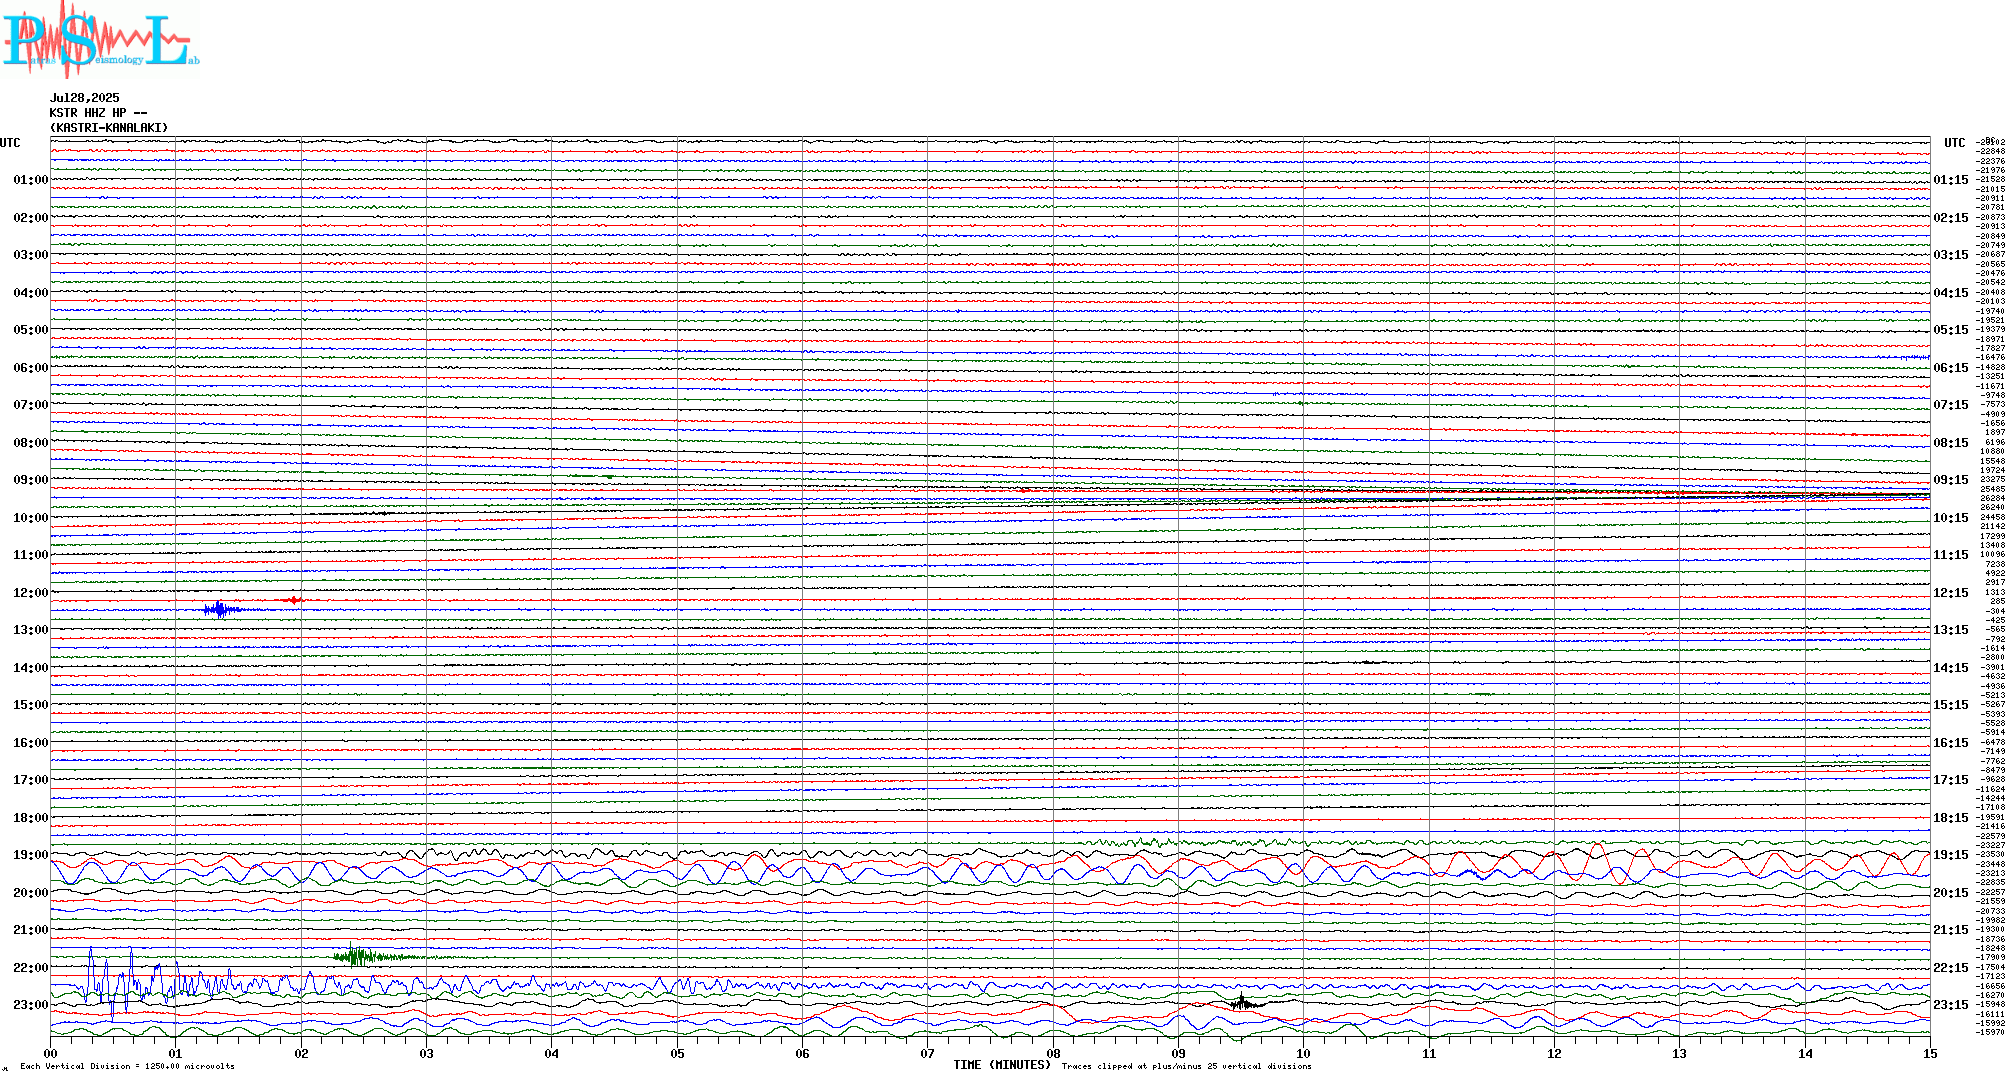Screen dimensions: 2010x1080
Task: Click the 19:00 hour label
Action: (x=31, y=855)
